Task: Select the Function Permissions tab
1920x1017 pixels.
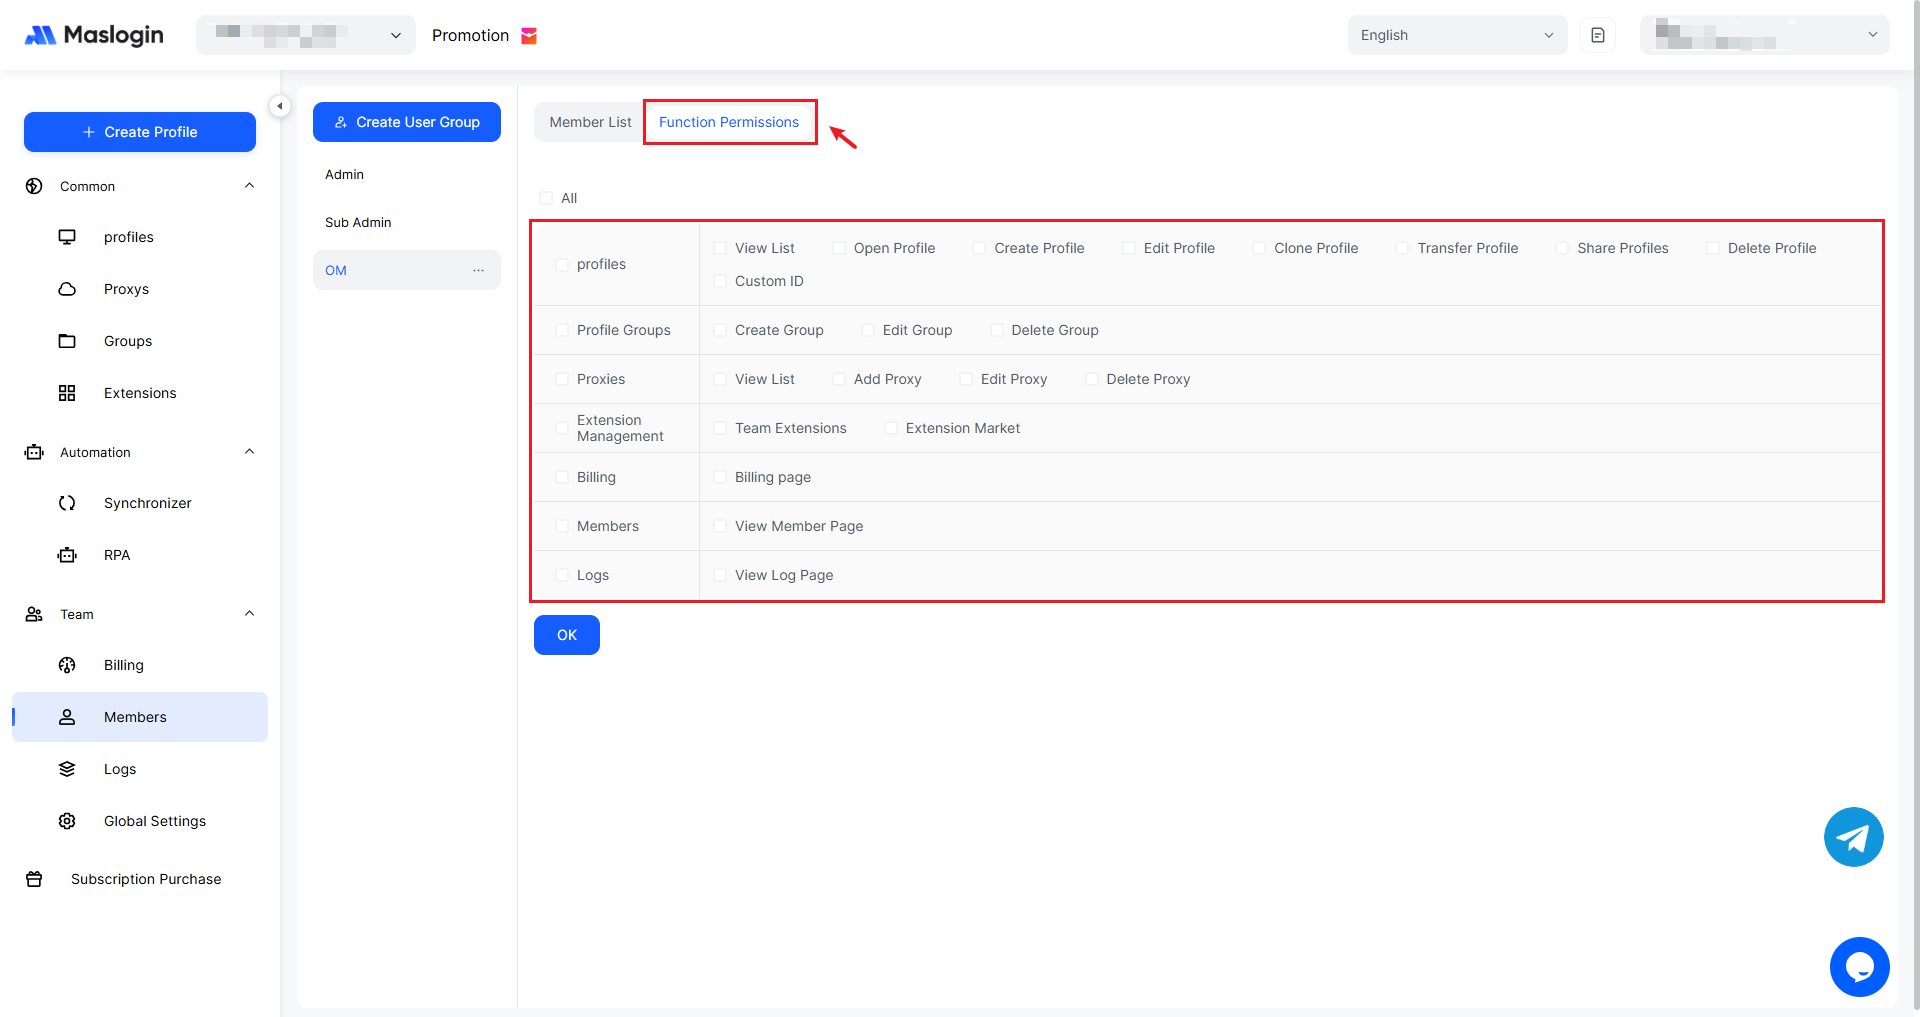Action: pos(729,122)
